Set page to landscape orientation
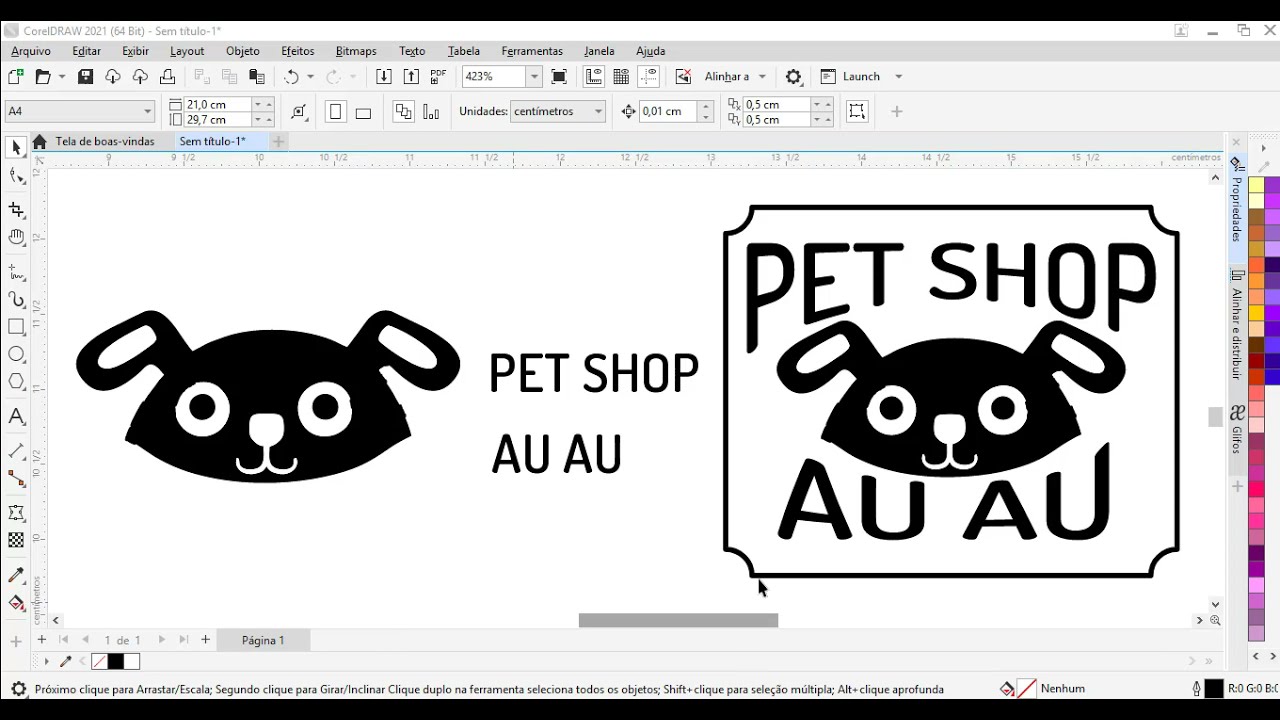Image resolution: width=1280 pixels, height=720 pixels. (x=363, y=112)
